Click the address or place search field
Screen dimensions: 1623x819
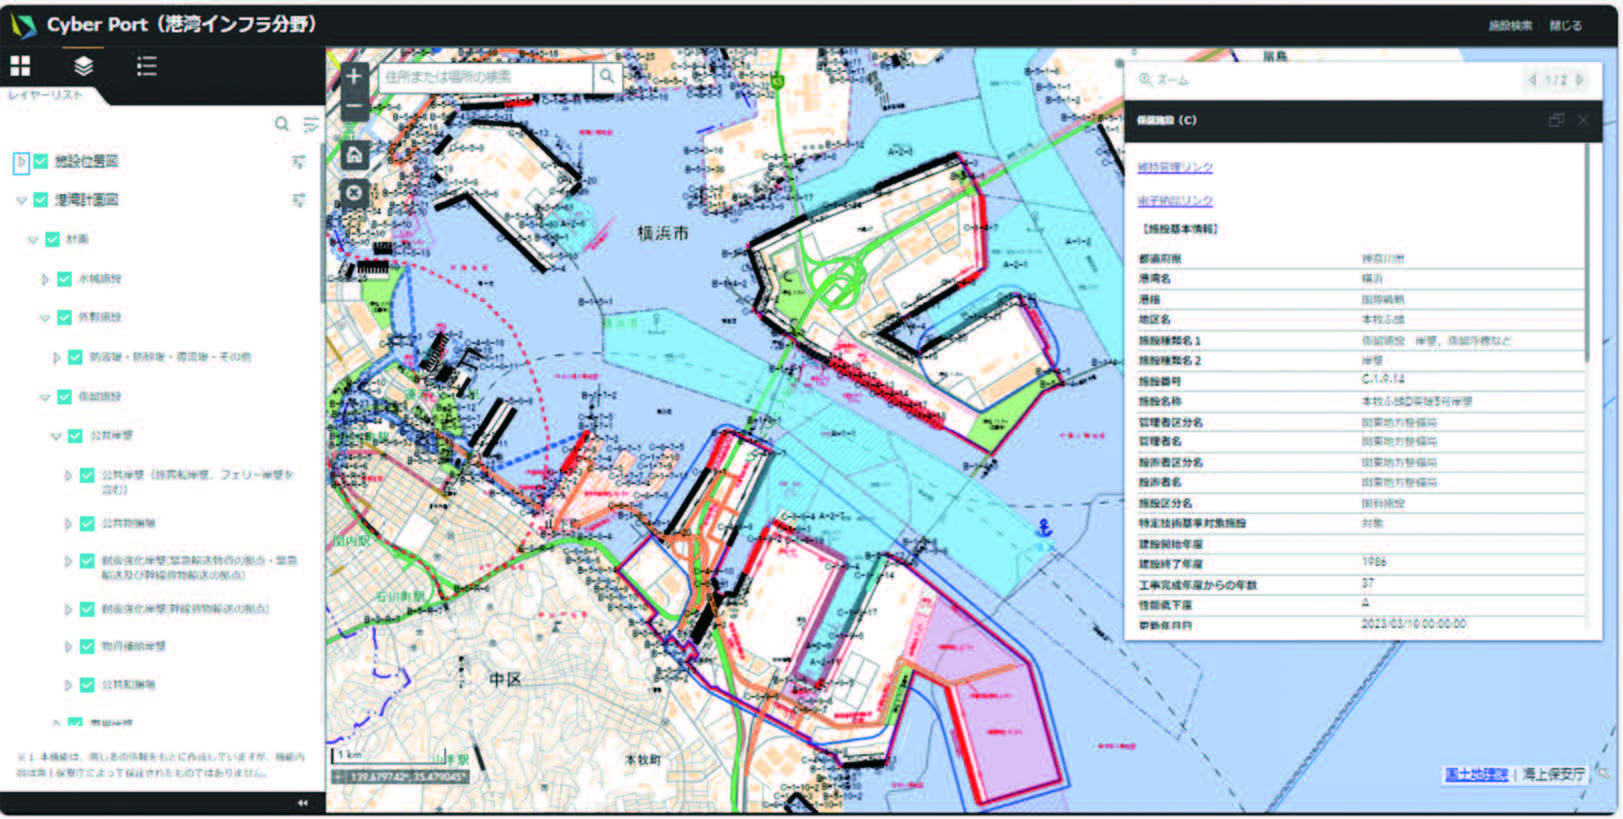485,76
